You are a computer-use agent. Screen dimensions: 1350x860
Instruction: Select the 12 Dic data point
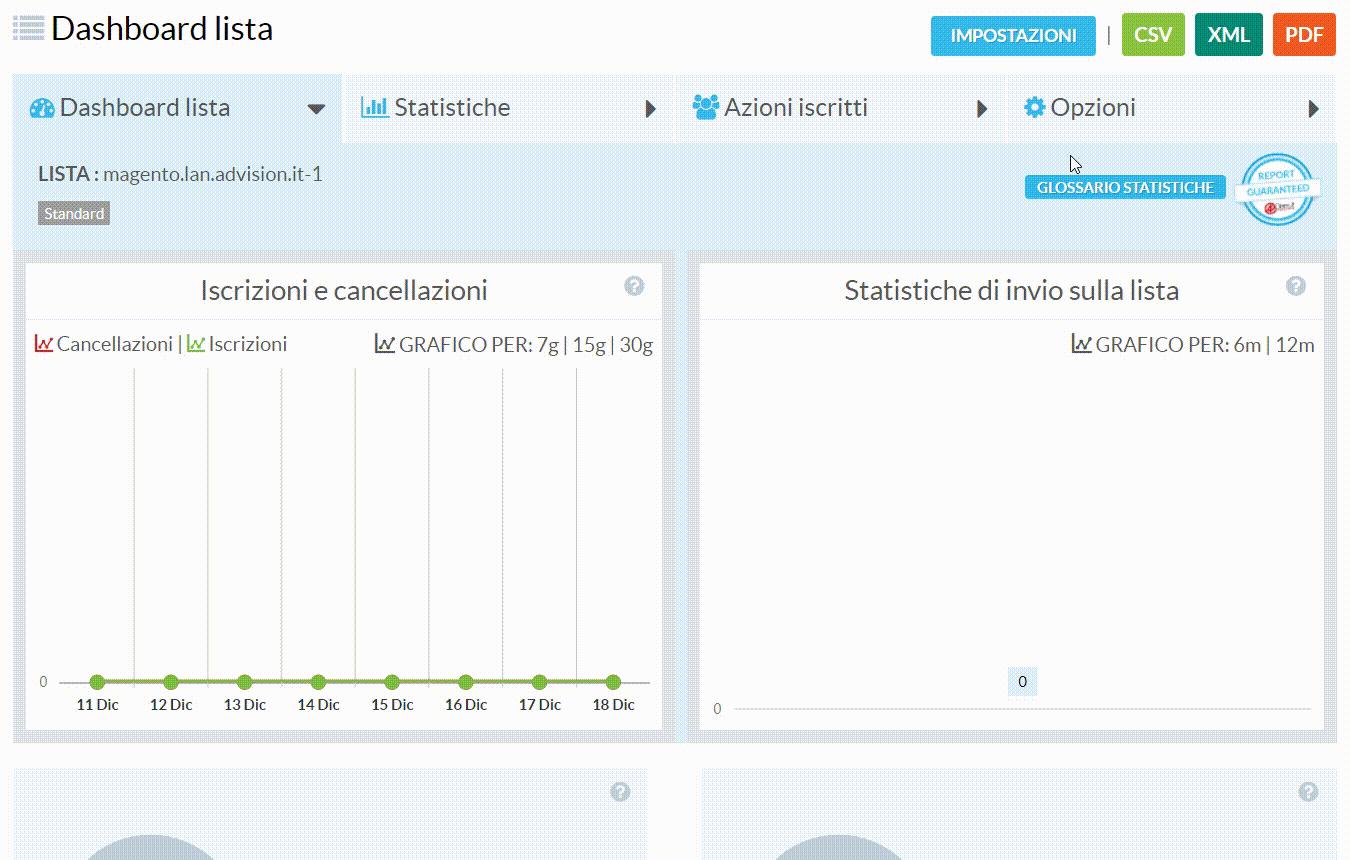click(x=171, y=682)
